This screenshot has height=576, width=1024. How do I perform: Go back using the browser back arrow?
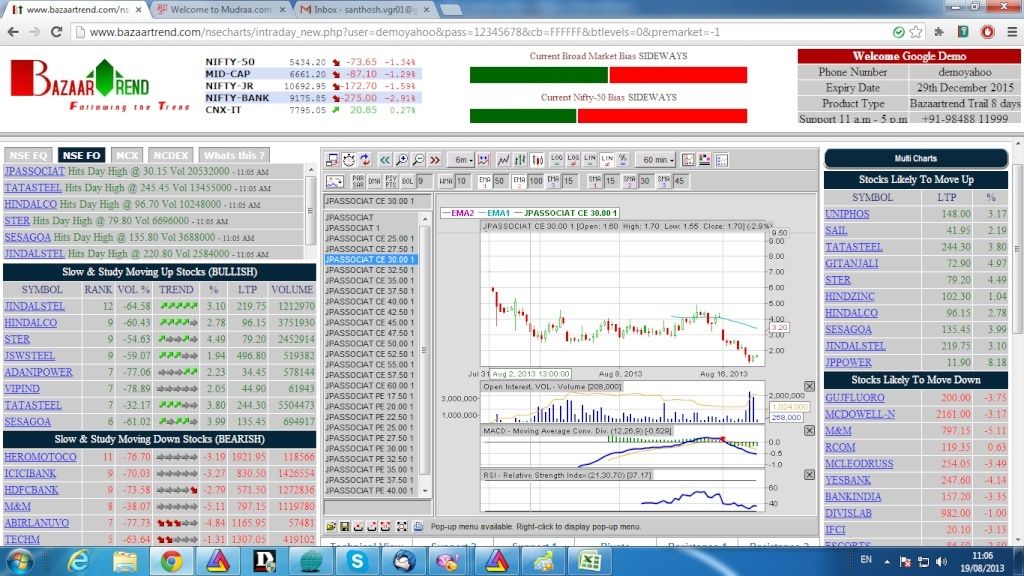(13, 32)
